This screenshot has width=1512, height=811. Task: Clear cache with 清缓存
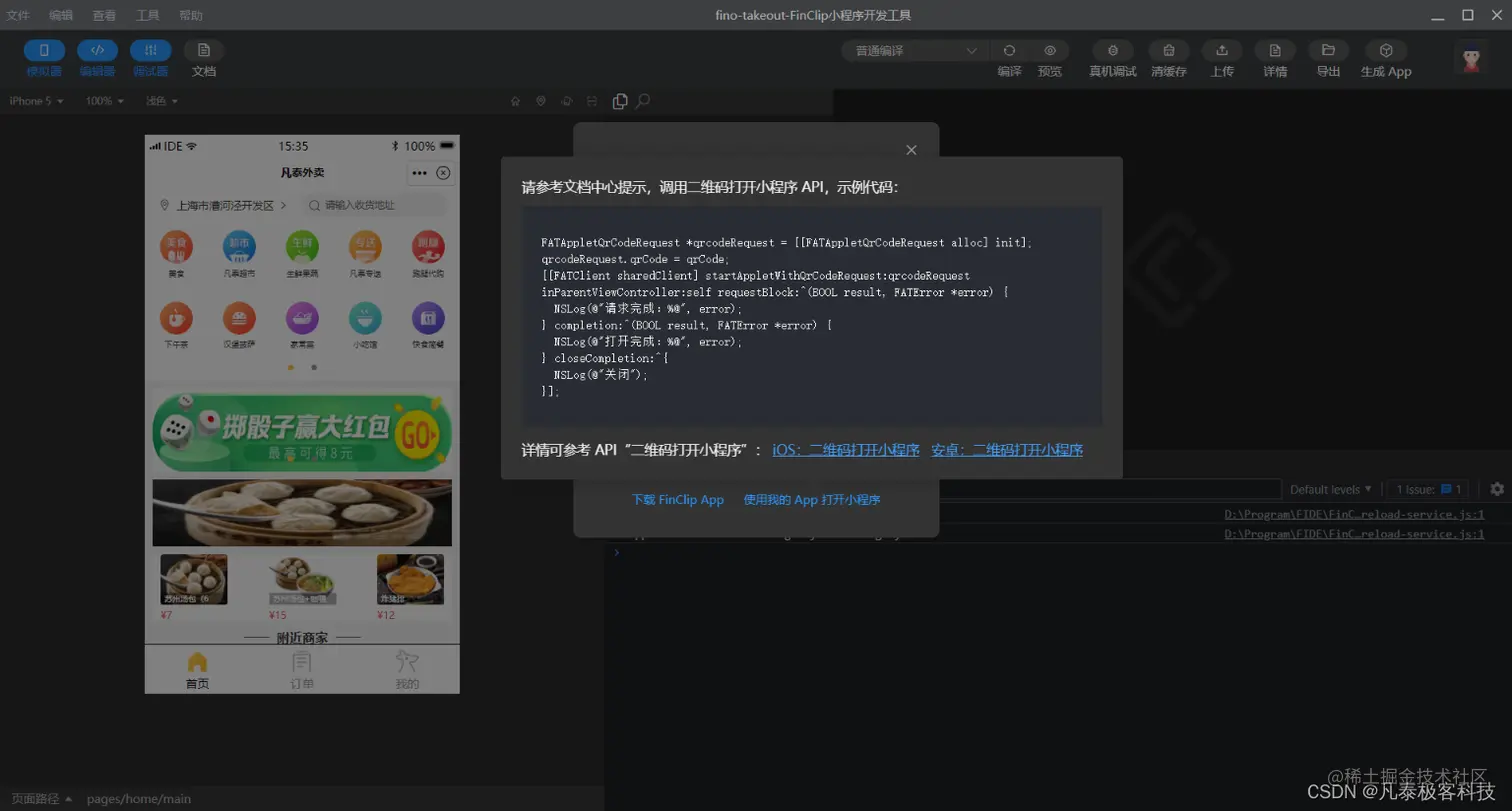1168,57
